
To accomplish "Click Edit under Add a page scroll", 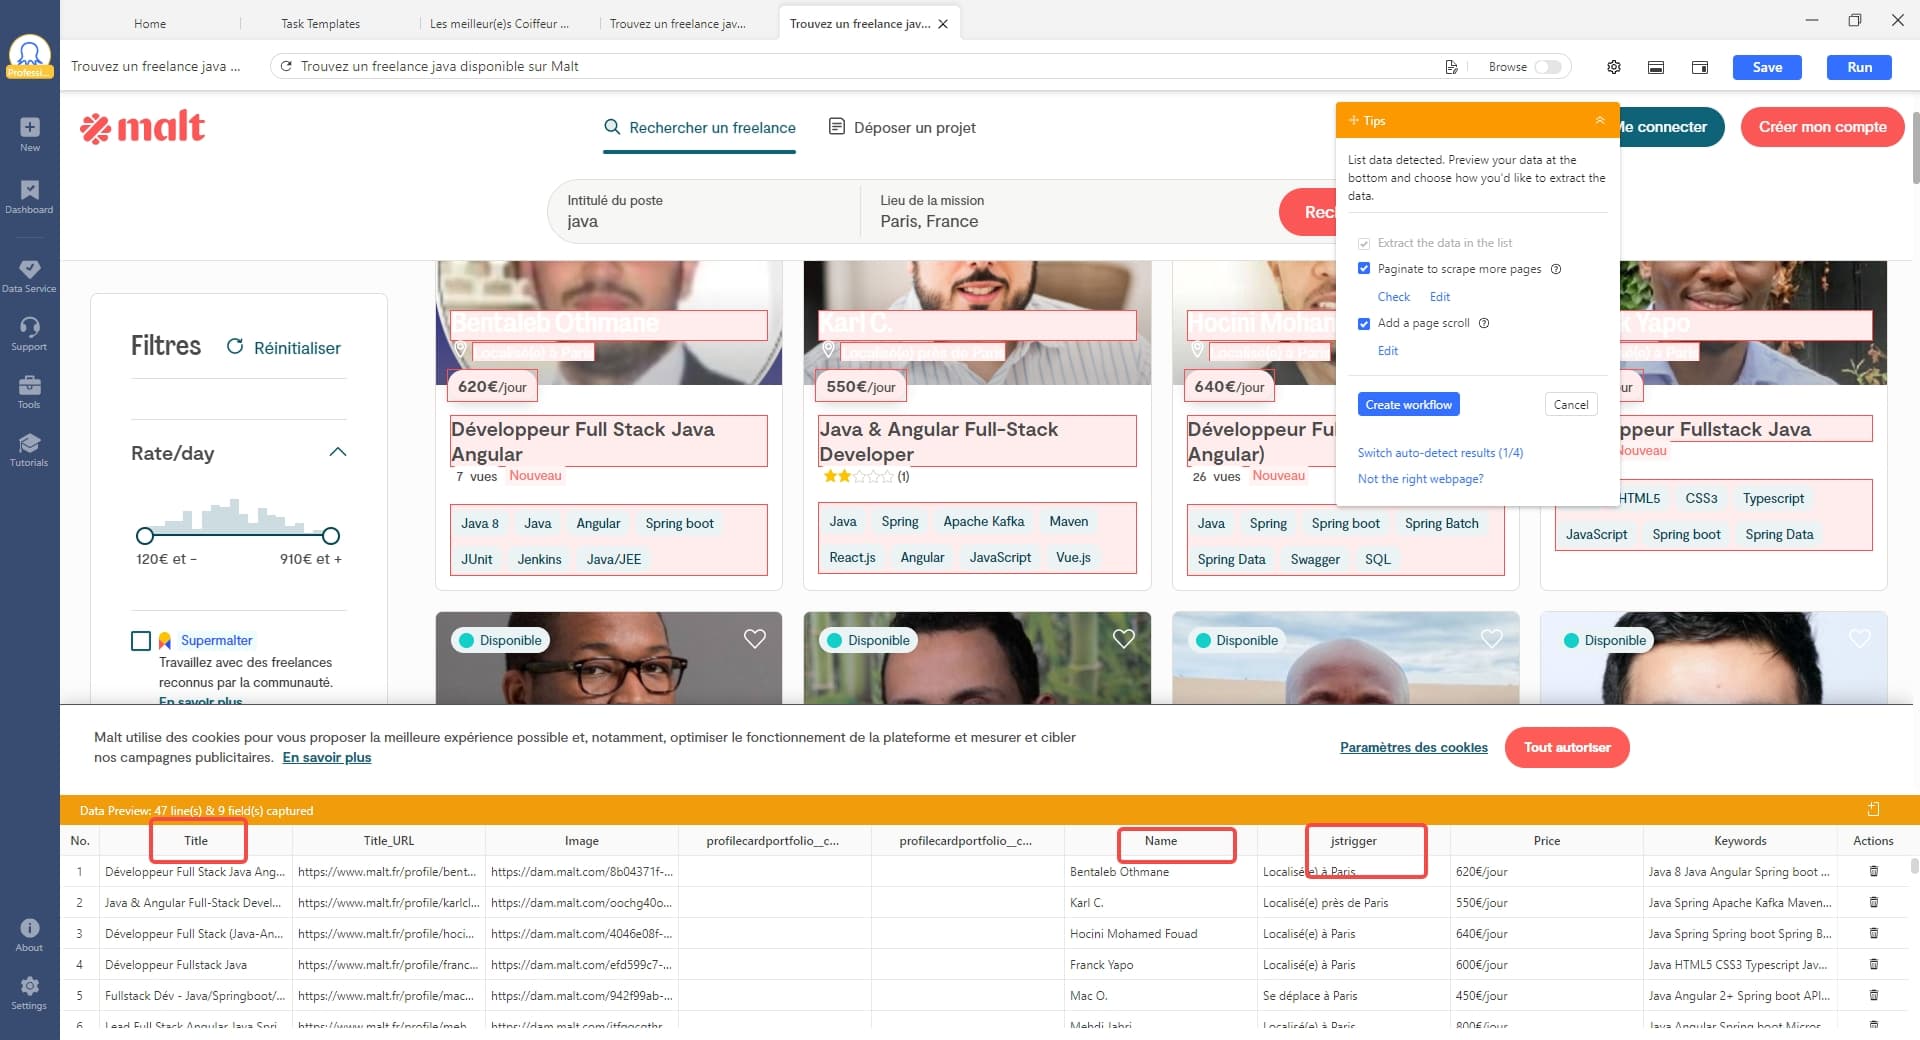I will pyautogui.click(x=1387, y=350).
